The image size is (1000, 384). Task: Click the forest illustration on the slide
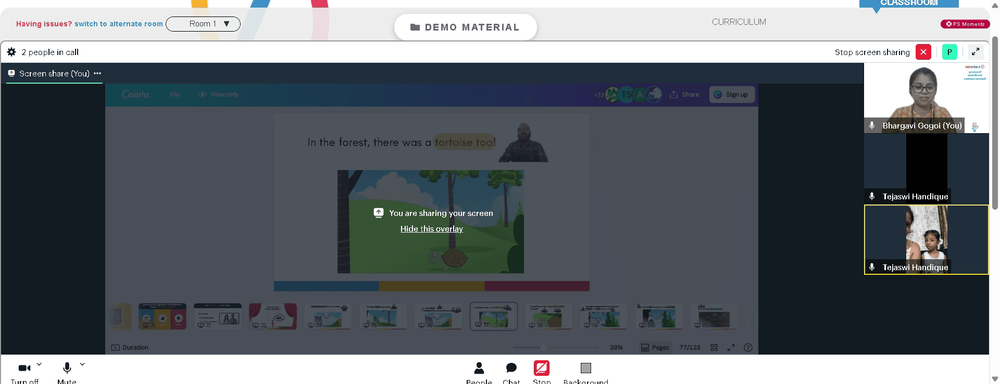[430, 221]
